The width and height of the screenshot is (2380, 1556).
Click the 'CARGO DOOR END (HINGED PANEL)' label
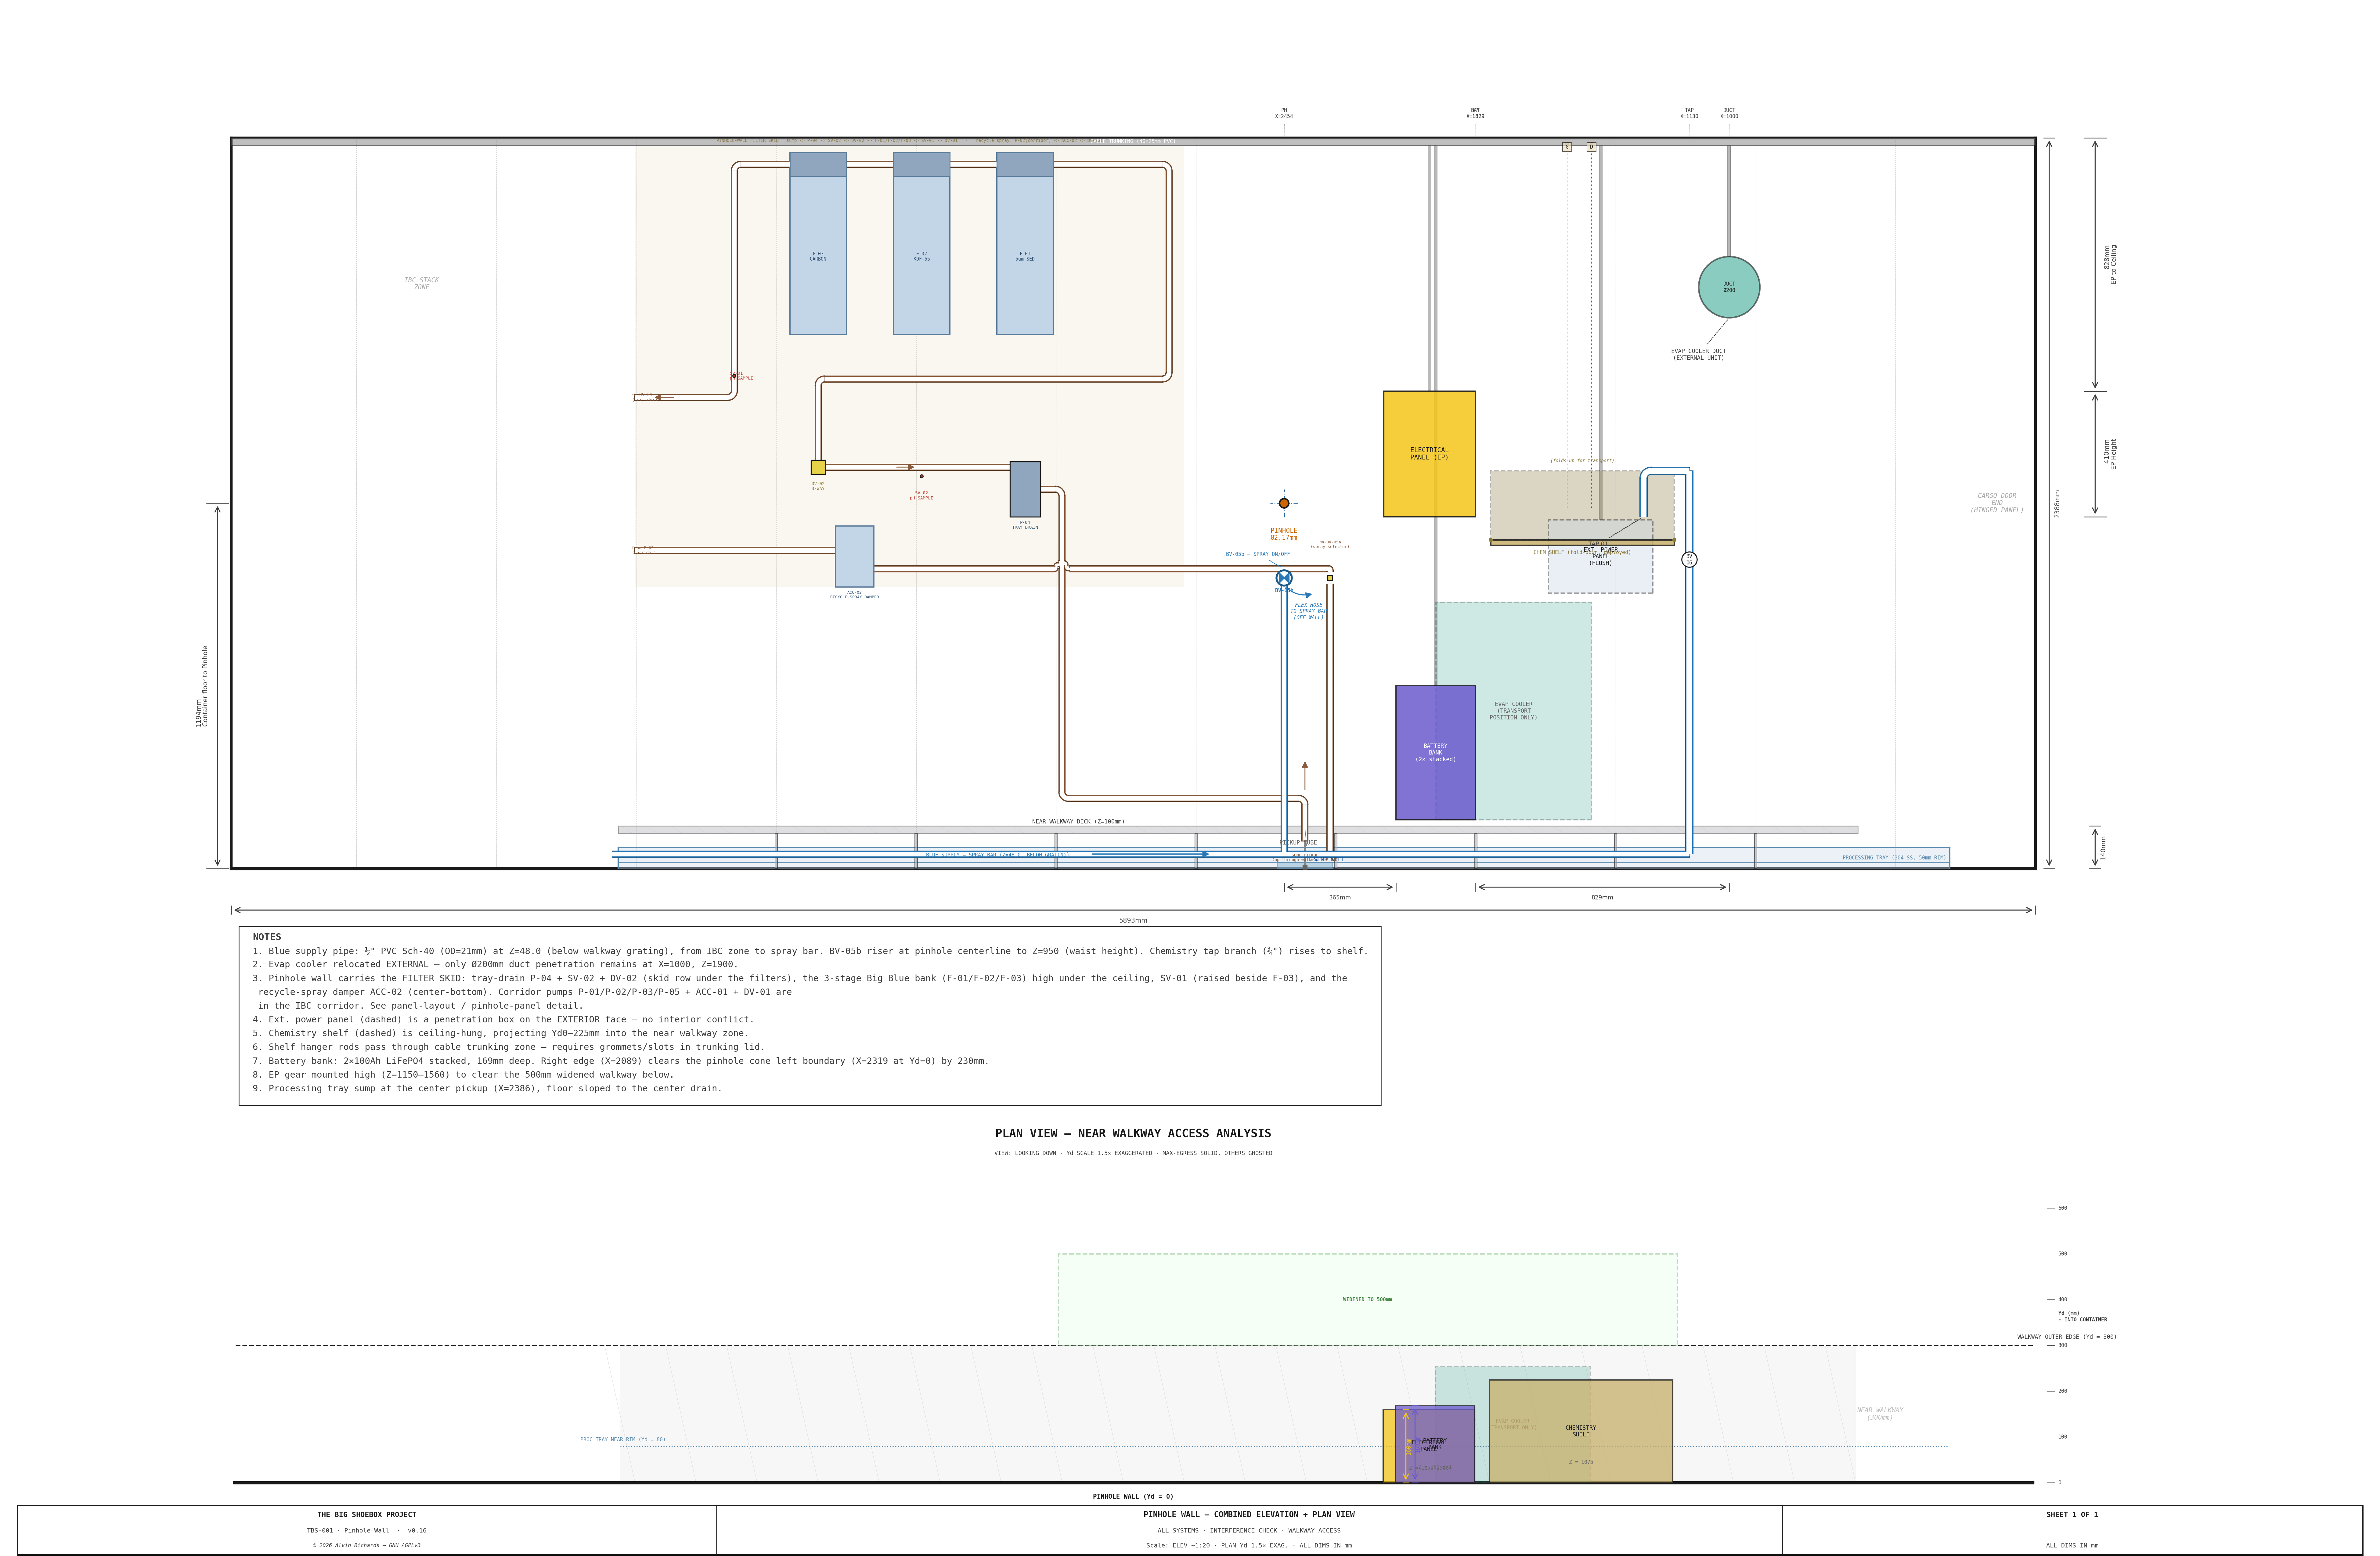tap(1997, 503)
